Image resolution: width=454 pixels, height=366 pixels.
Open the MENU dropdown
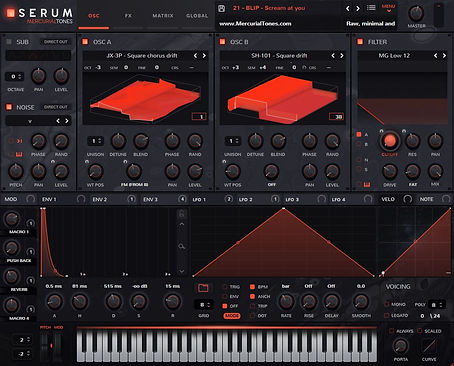pyautogui.click(x=388, y=8)
